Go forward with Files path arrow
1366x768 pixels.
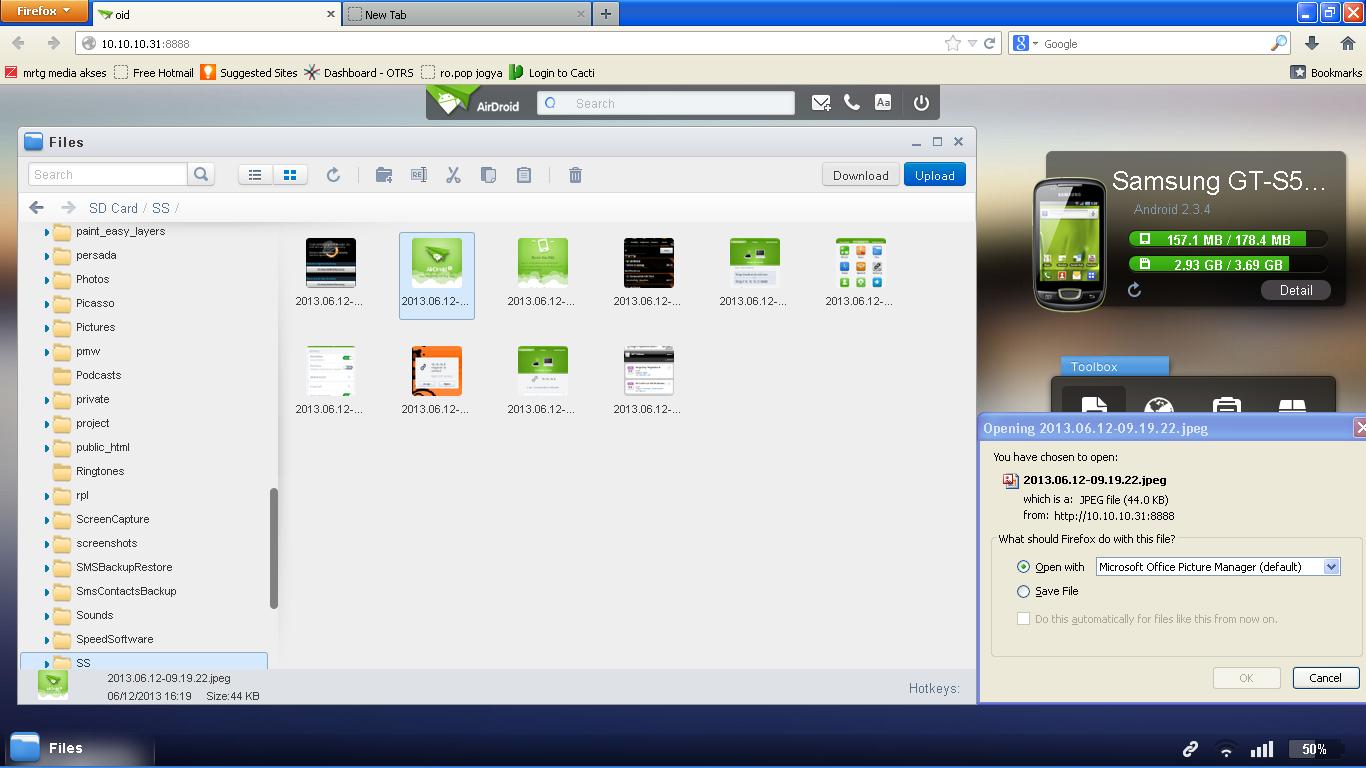68,208
